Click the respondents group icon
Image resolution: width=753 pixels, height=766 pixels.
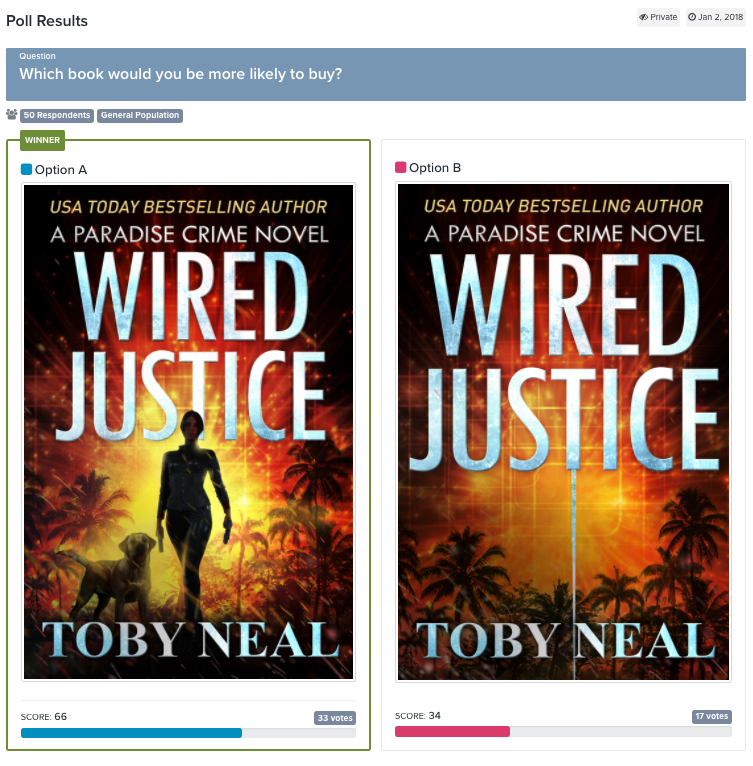12,115
